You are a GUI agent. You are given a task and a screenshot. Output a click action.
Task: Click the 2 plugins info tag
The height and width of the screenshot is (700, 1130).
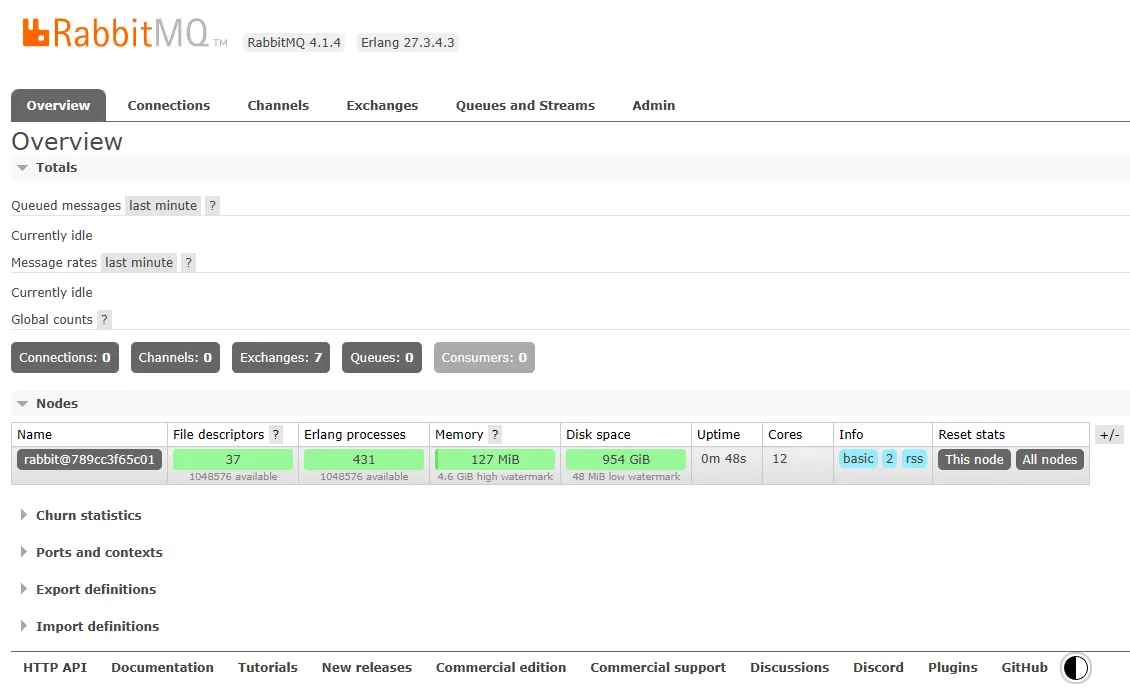(x=889, y=458)
